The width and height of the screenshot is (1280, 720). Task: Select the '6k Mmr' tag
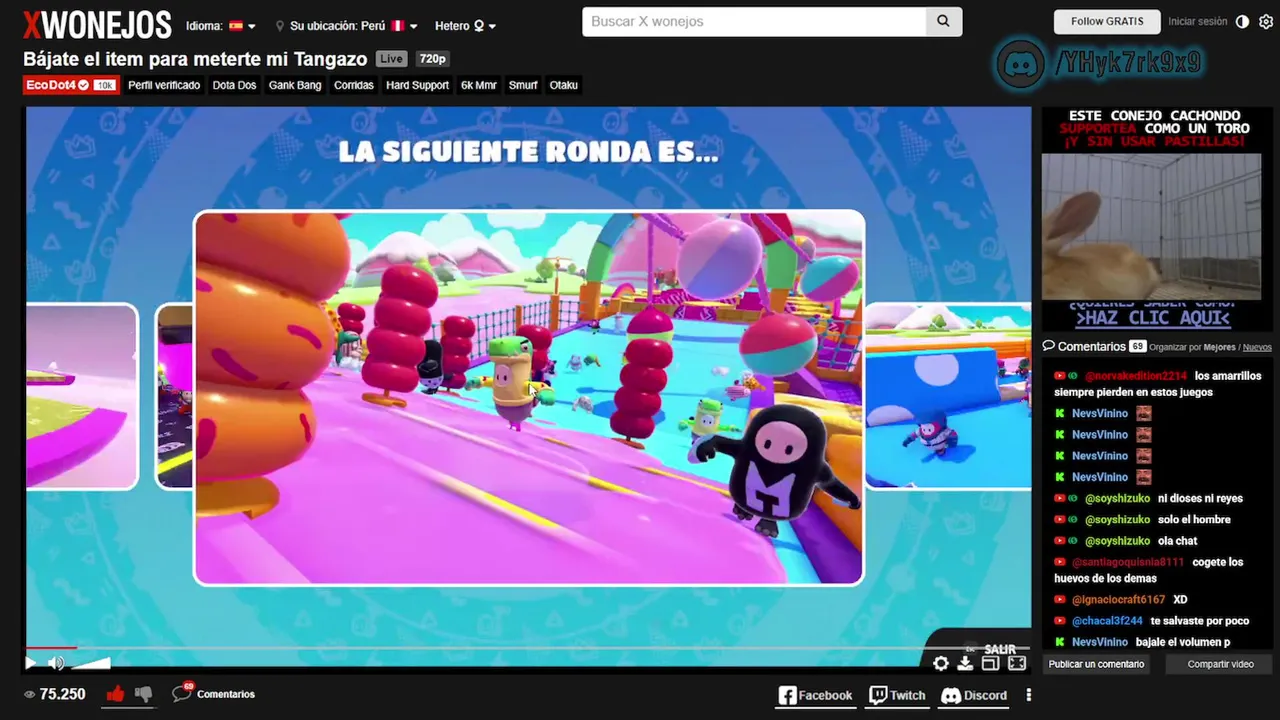tap(479, 85)
